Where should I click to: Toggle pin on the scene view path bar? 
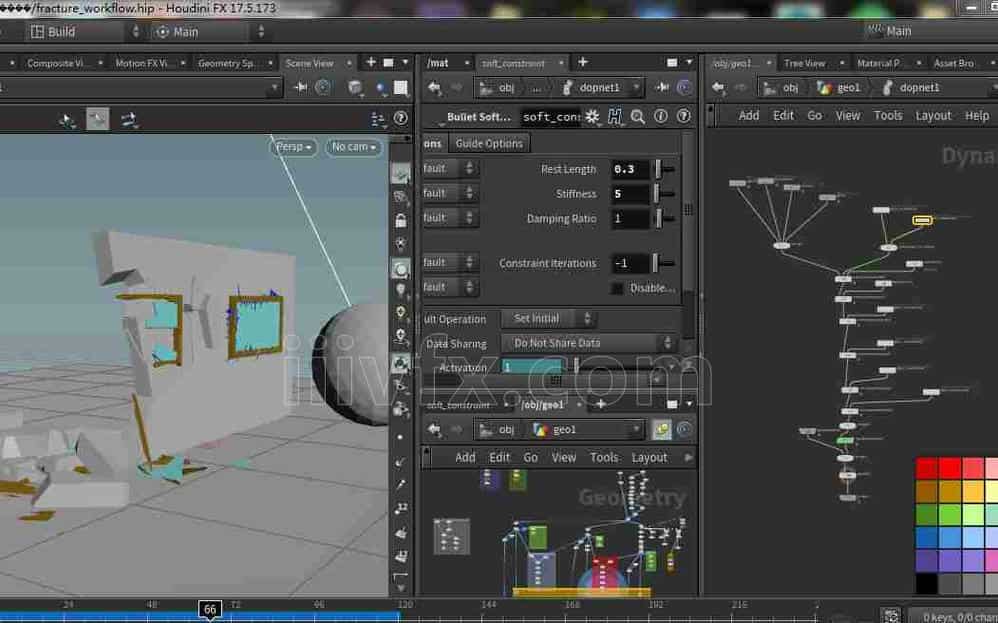[300, 88]
